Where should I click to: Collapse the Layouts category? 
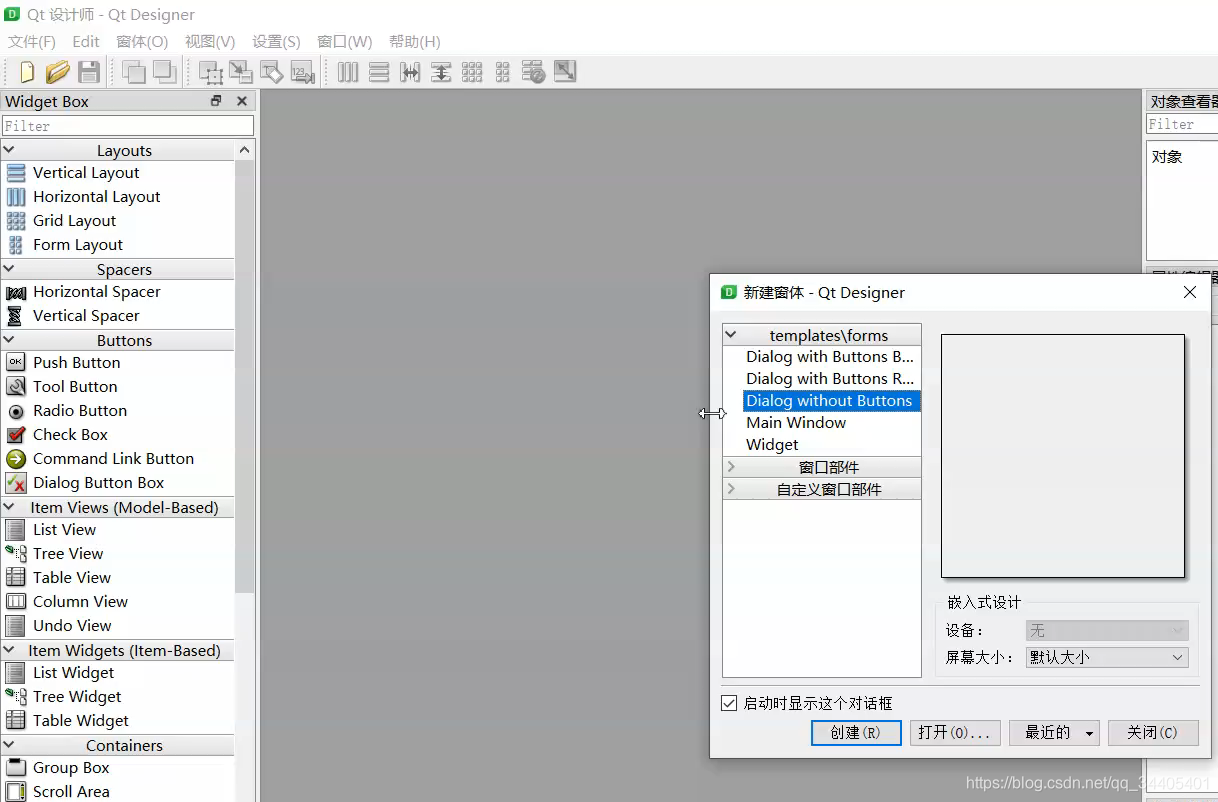(9, 150)
